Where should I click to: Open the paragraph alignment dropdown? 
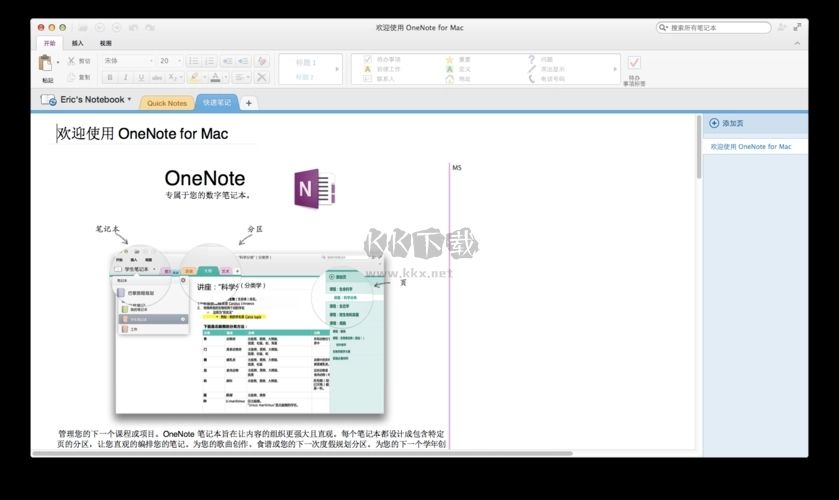(241, 78)
